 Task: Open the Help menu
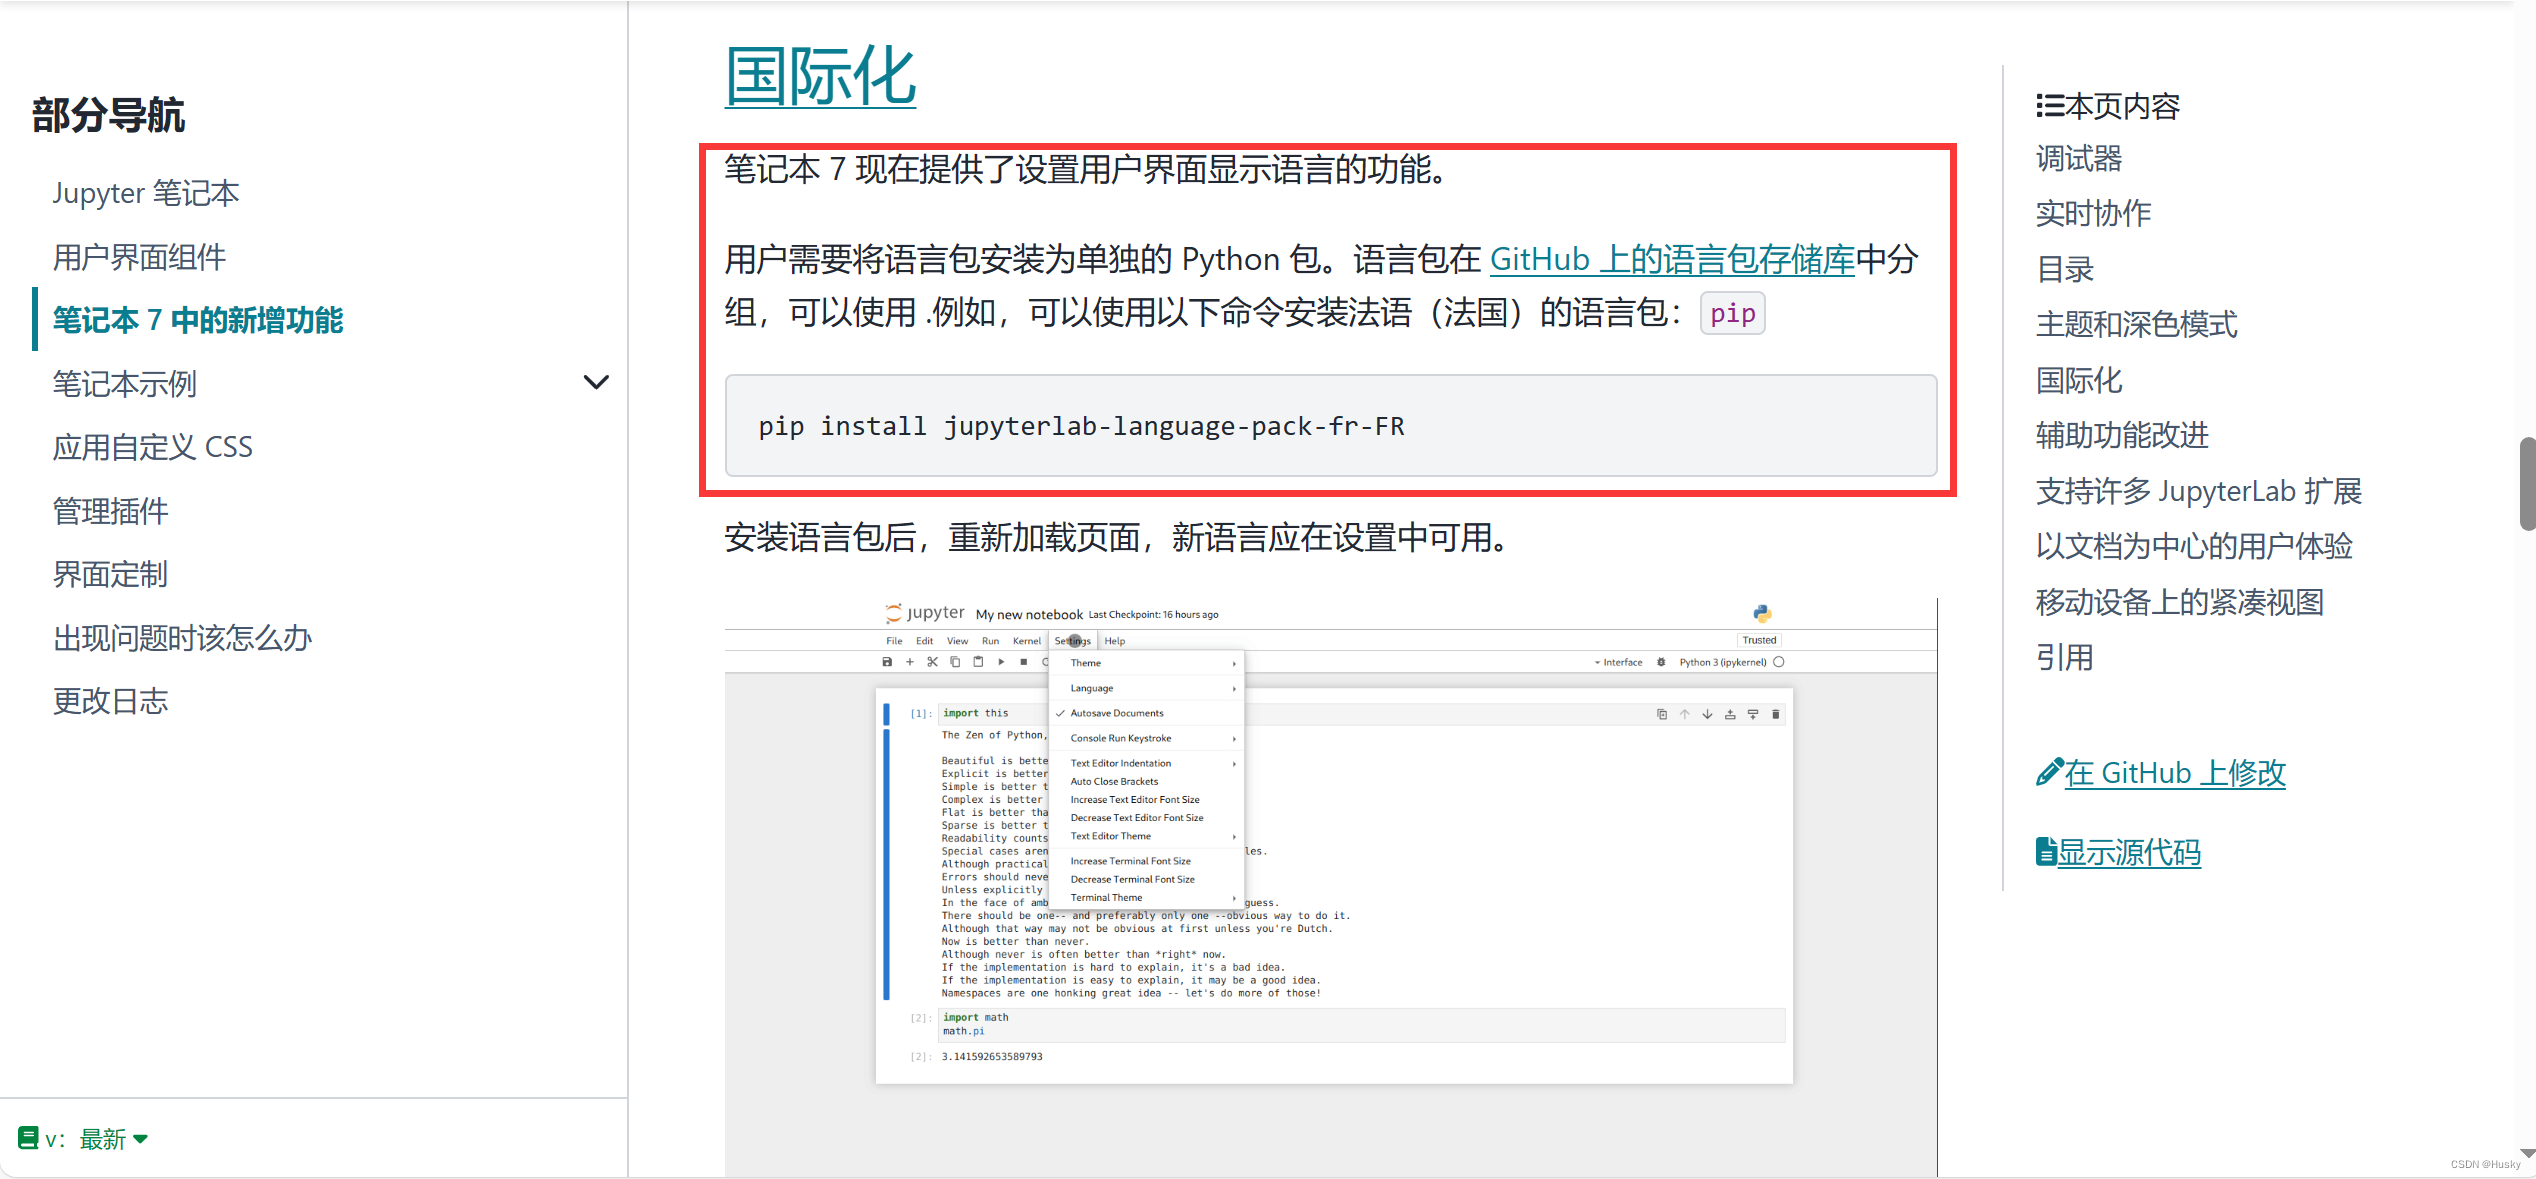point(1114,641)
